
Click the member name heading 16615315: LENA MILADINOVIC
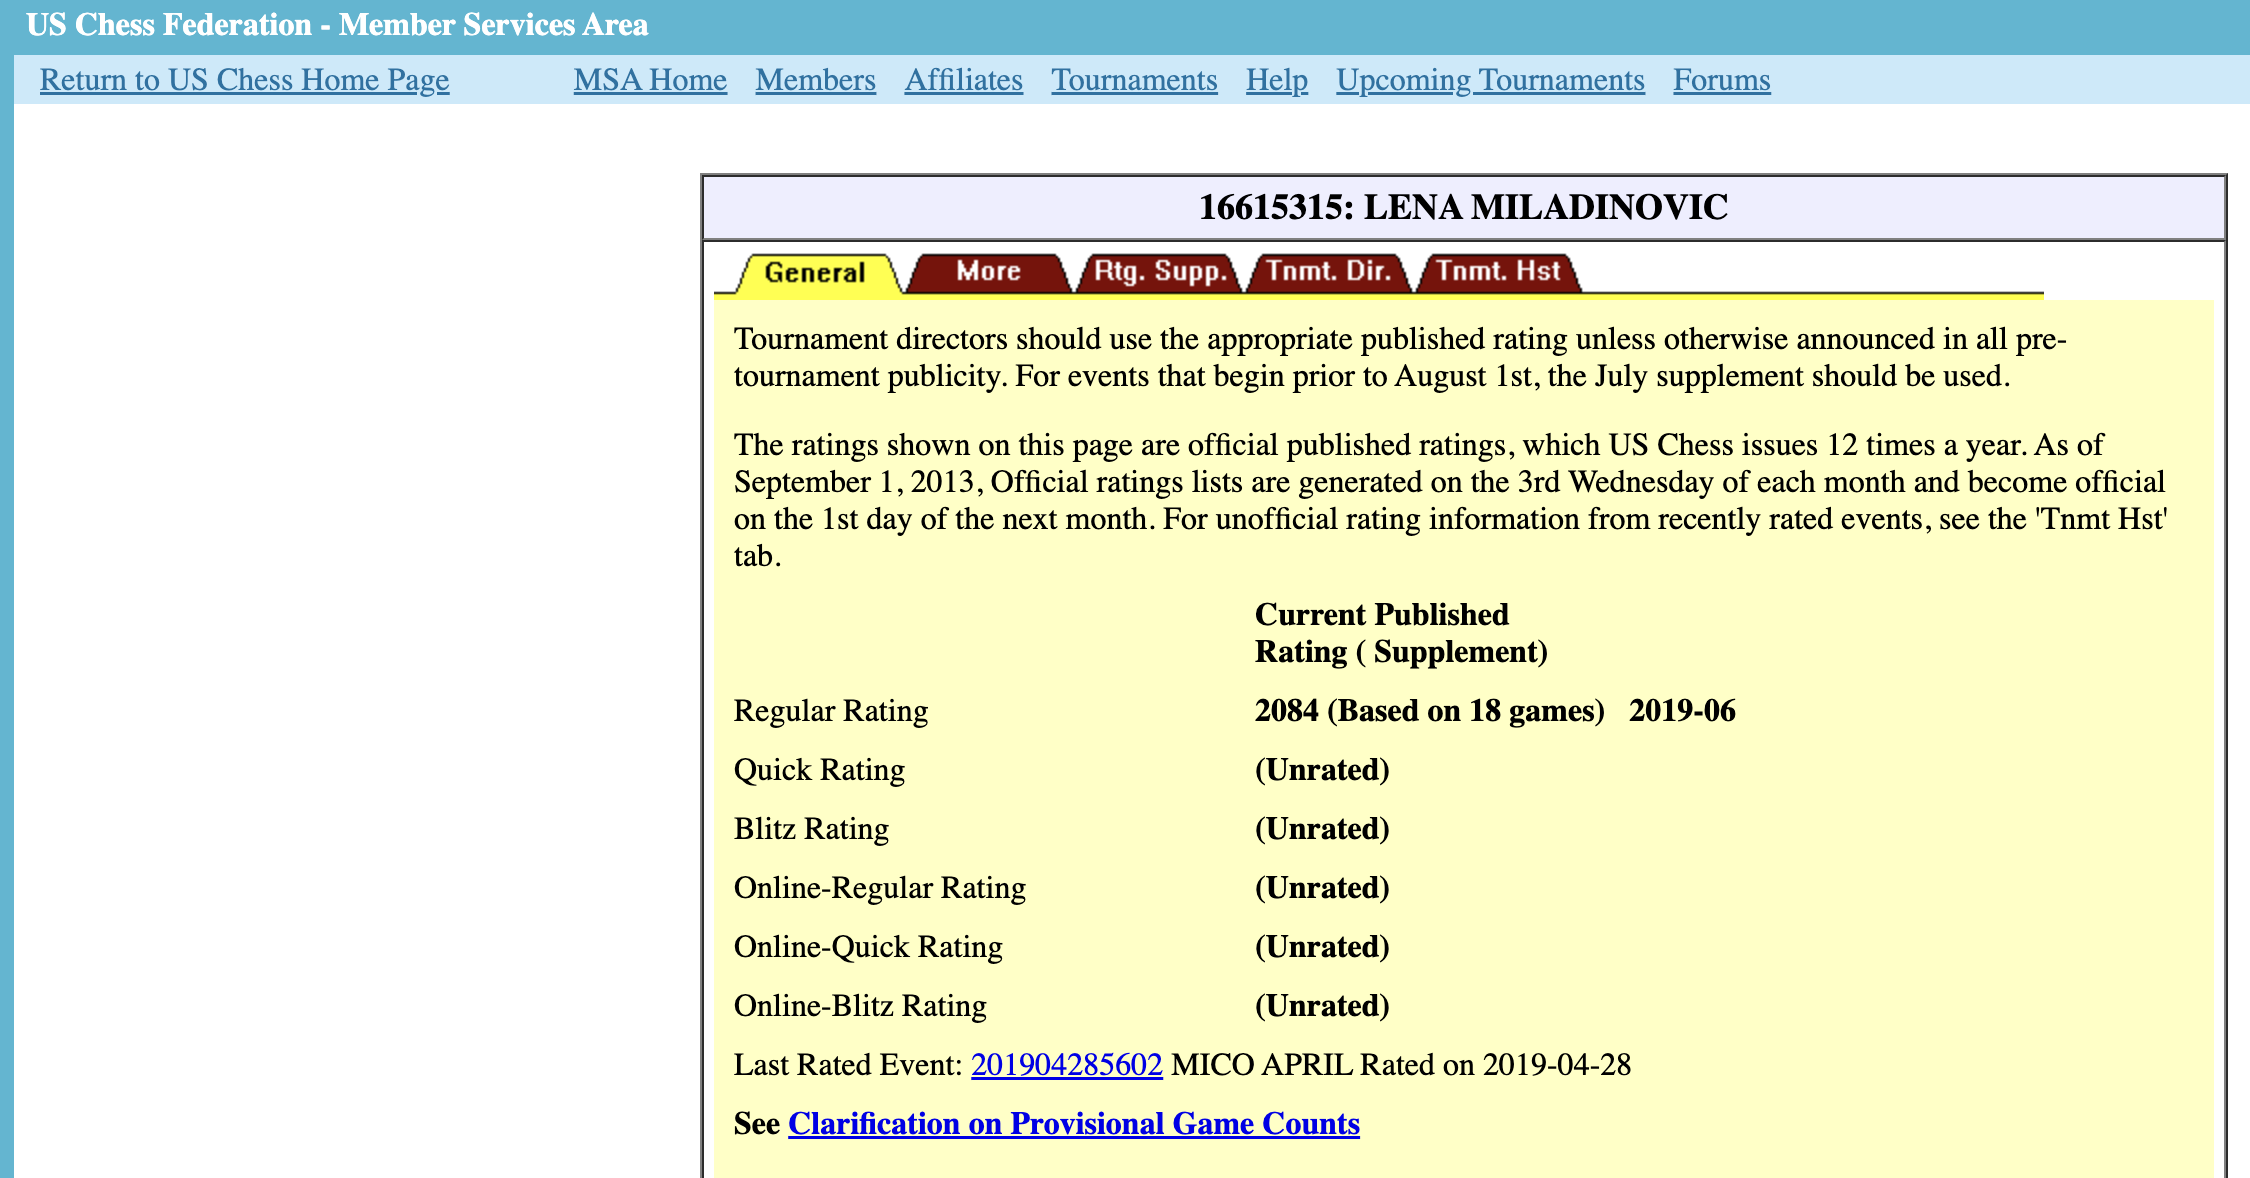[x=1463, y=207]
